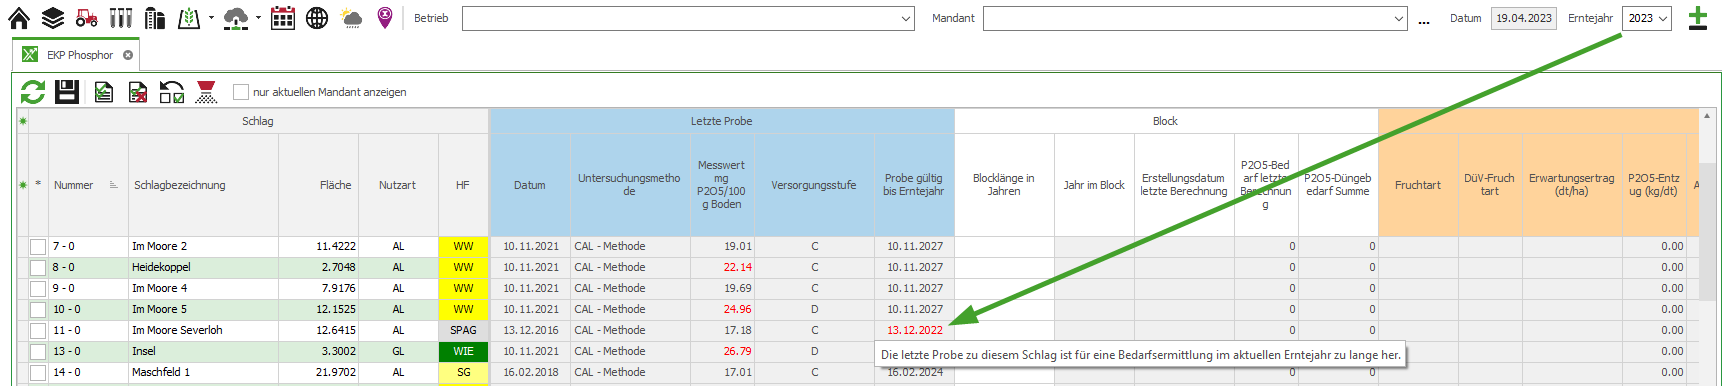
Task: Sort by the Nummer column header
Action: coord(88,185)
